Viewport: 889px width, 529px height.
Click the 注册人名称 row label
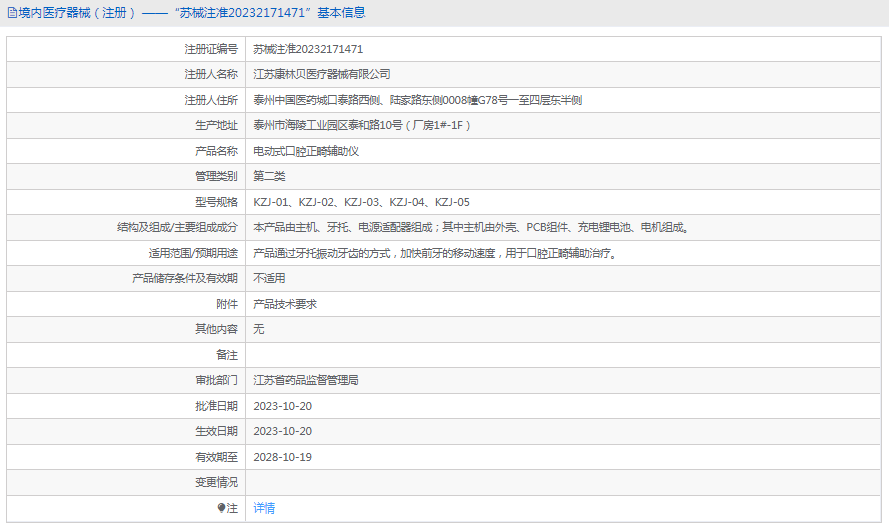[x=211, y=74]
